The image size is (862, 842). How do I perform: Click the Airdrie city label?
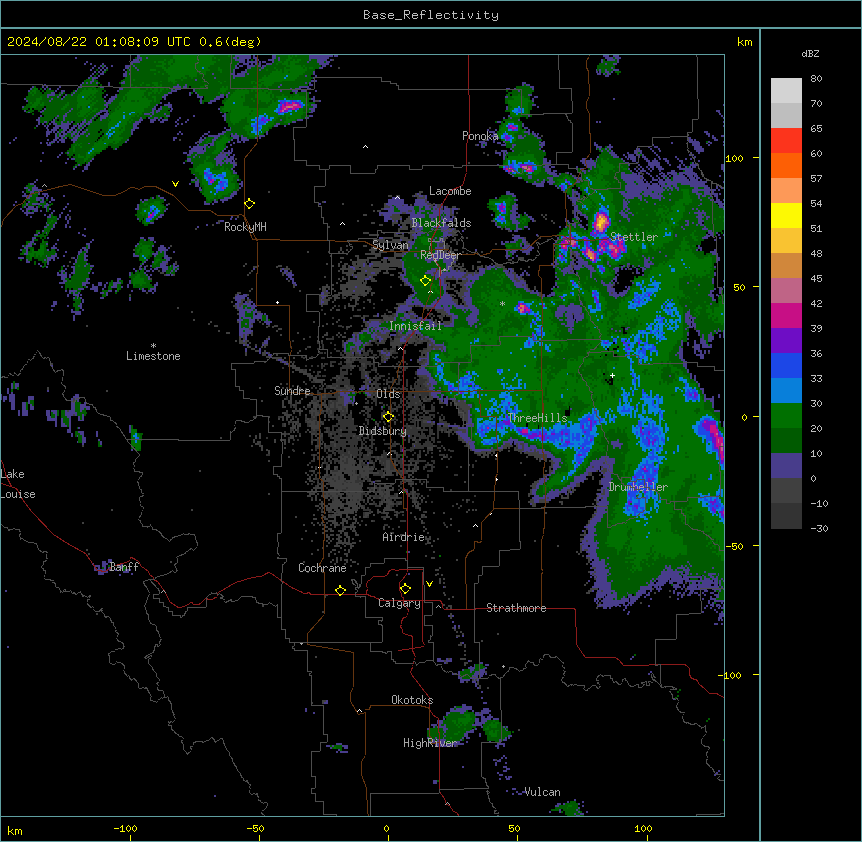click(404, 537)
